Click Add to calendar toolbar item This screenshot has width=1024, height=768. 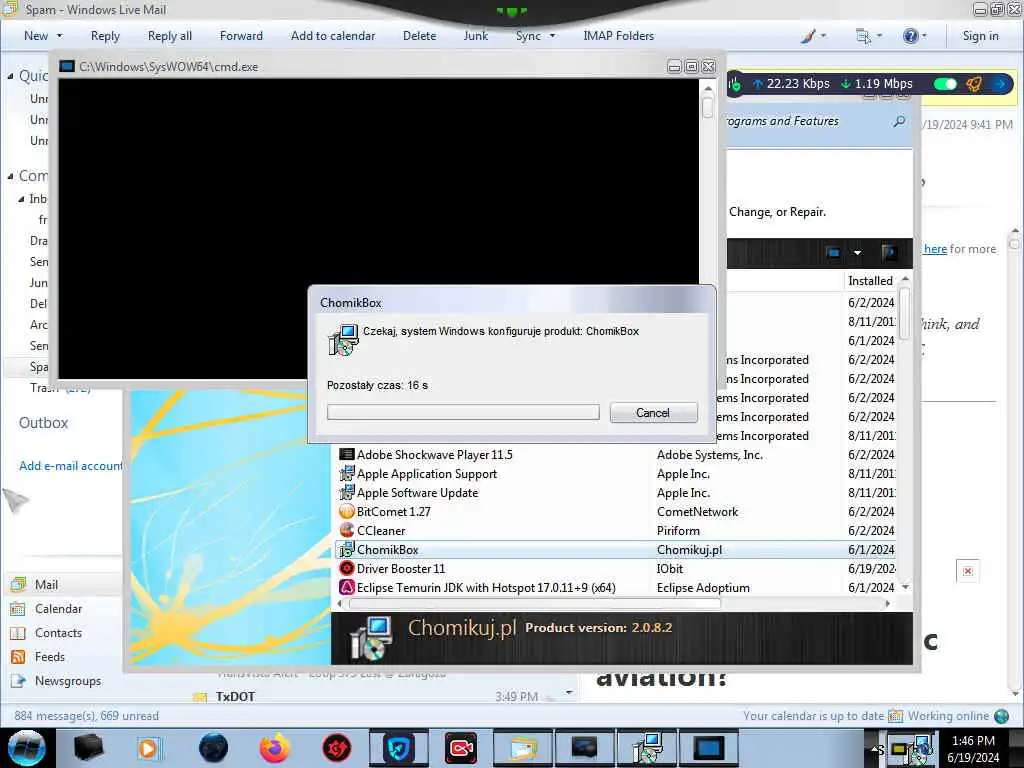(333, 36)
